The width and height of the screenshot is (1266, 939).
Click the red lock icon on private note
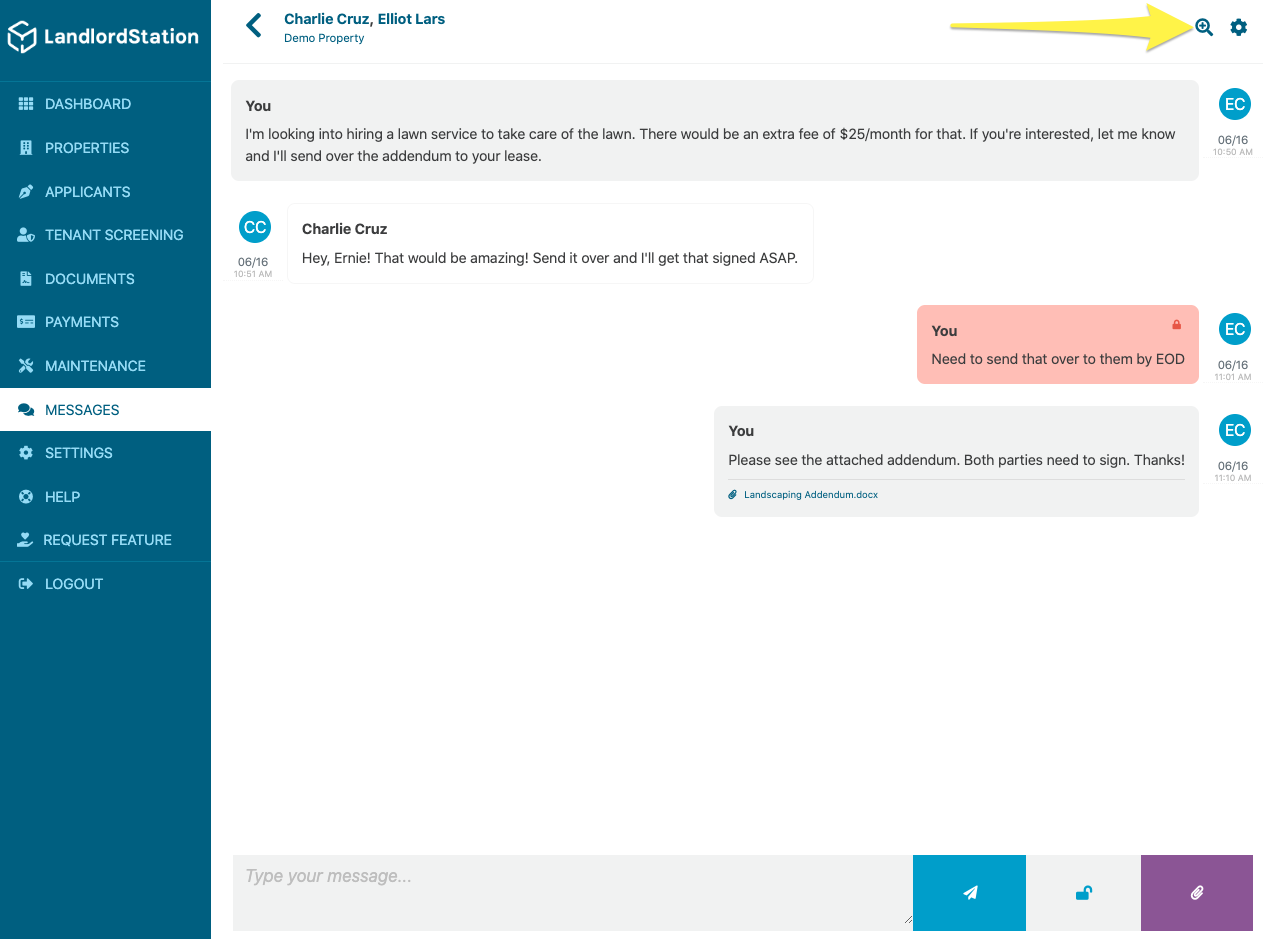pyautogui.click(x=1177, y=325)
